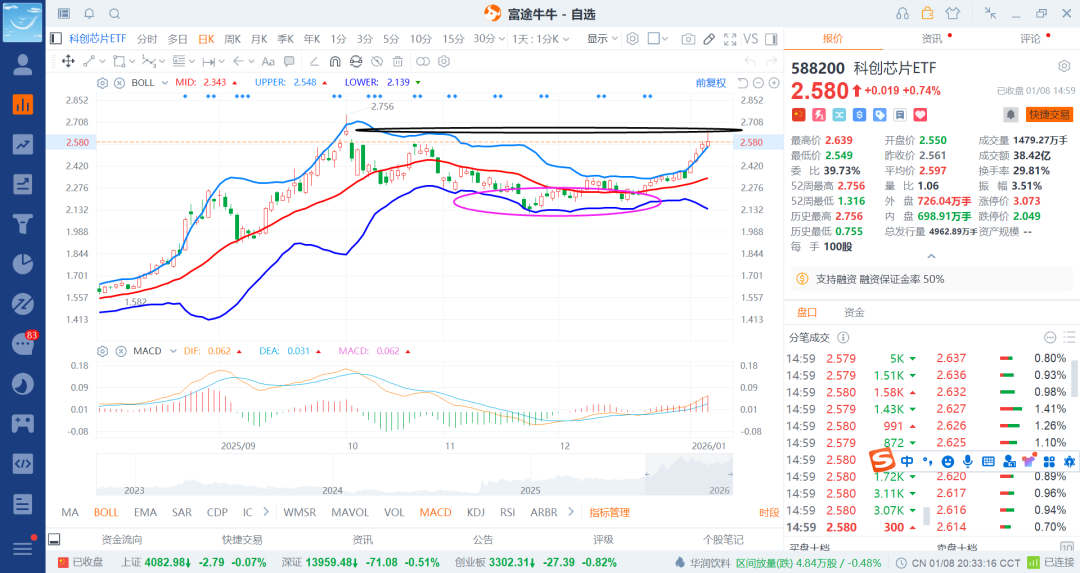Toggle the left sidebar panel icon beside 科创芯片ETF
Screen dimensions: 1080x573
[x=56, y=39]
